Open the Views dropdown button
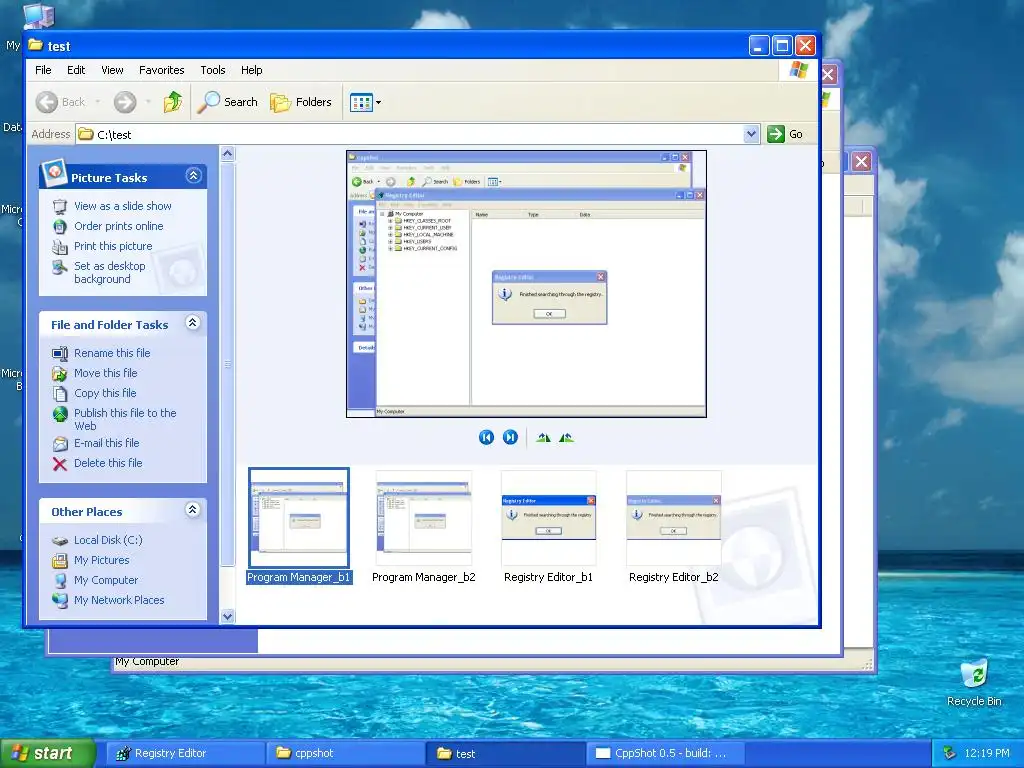1024x768 pixels. pos(365,102)
